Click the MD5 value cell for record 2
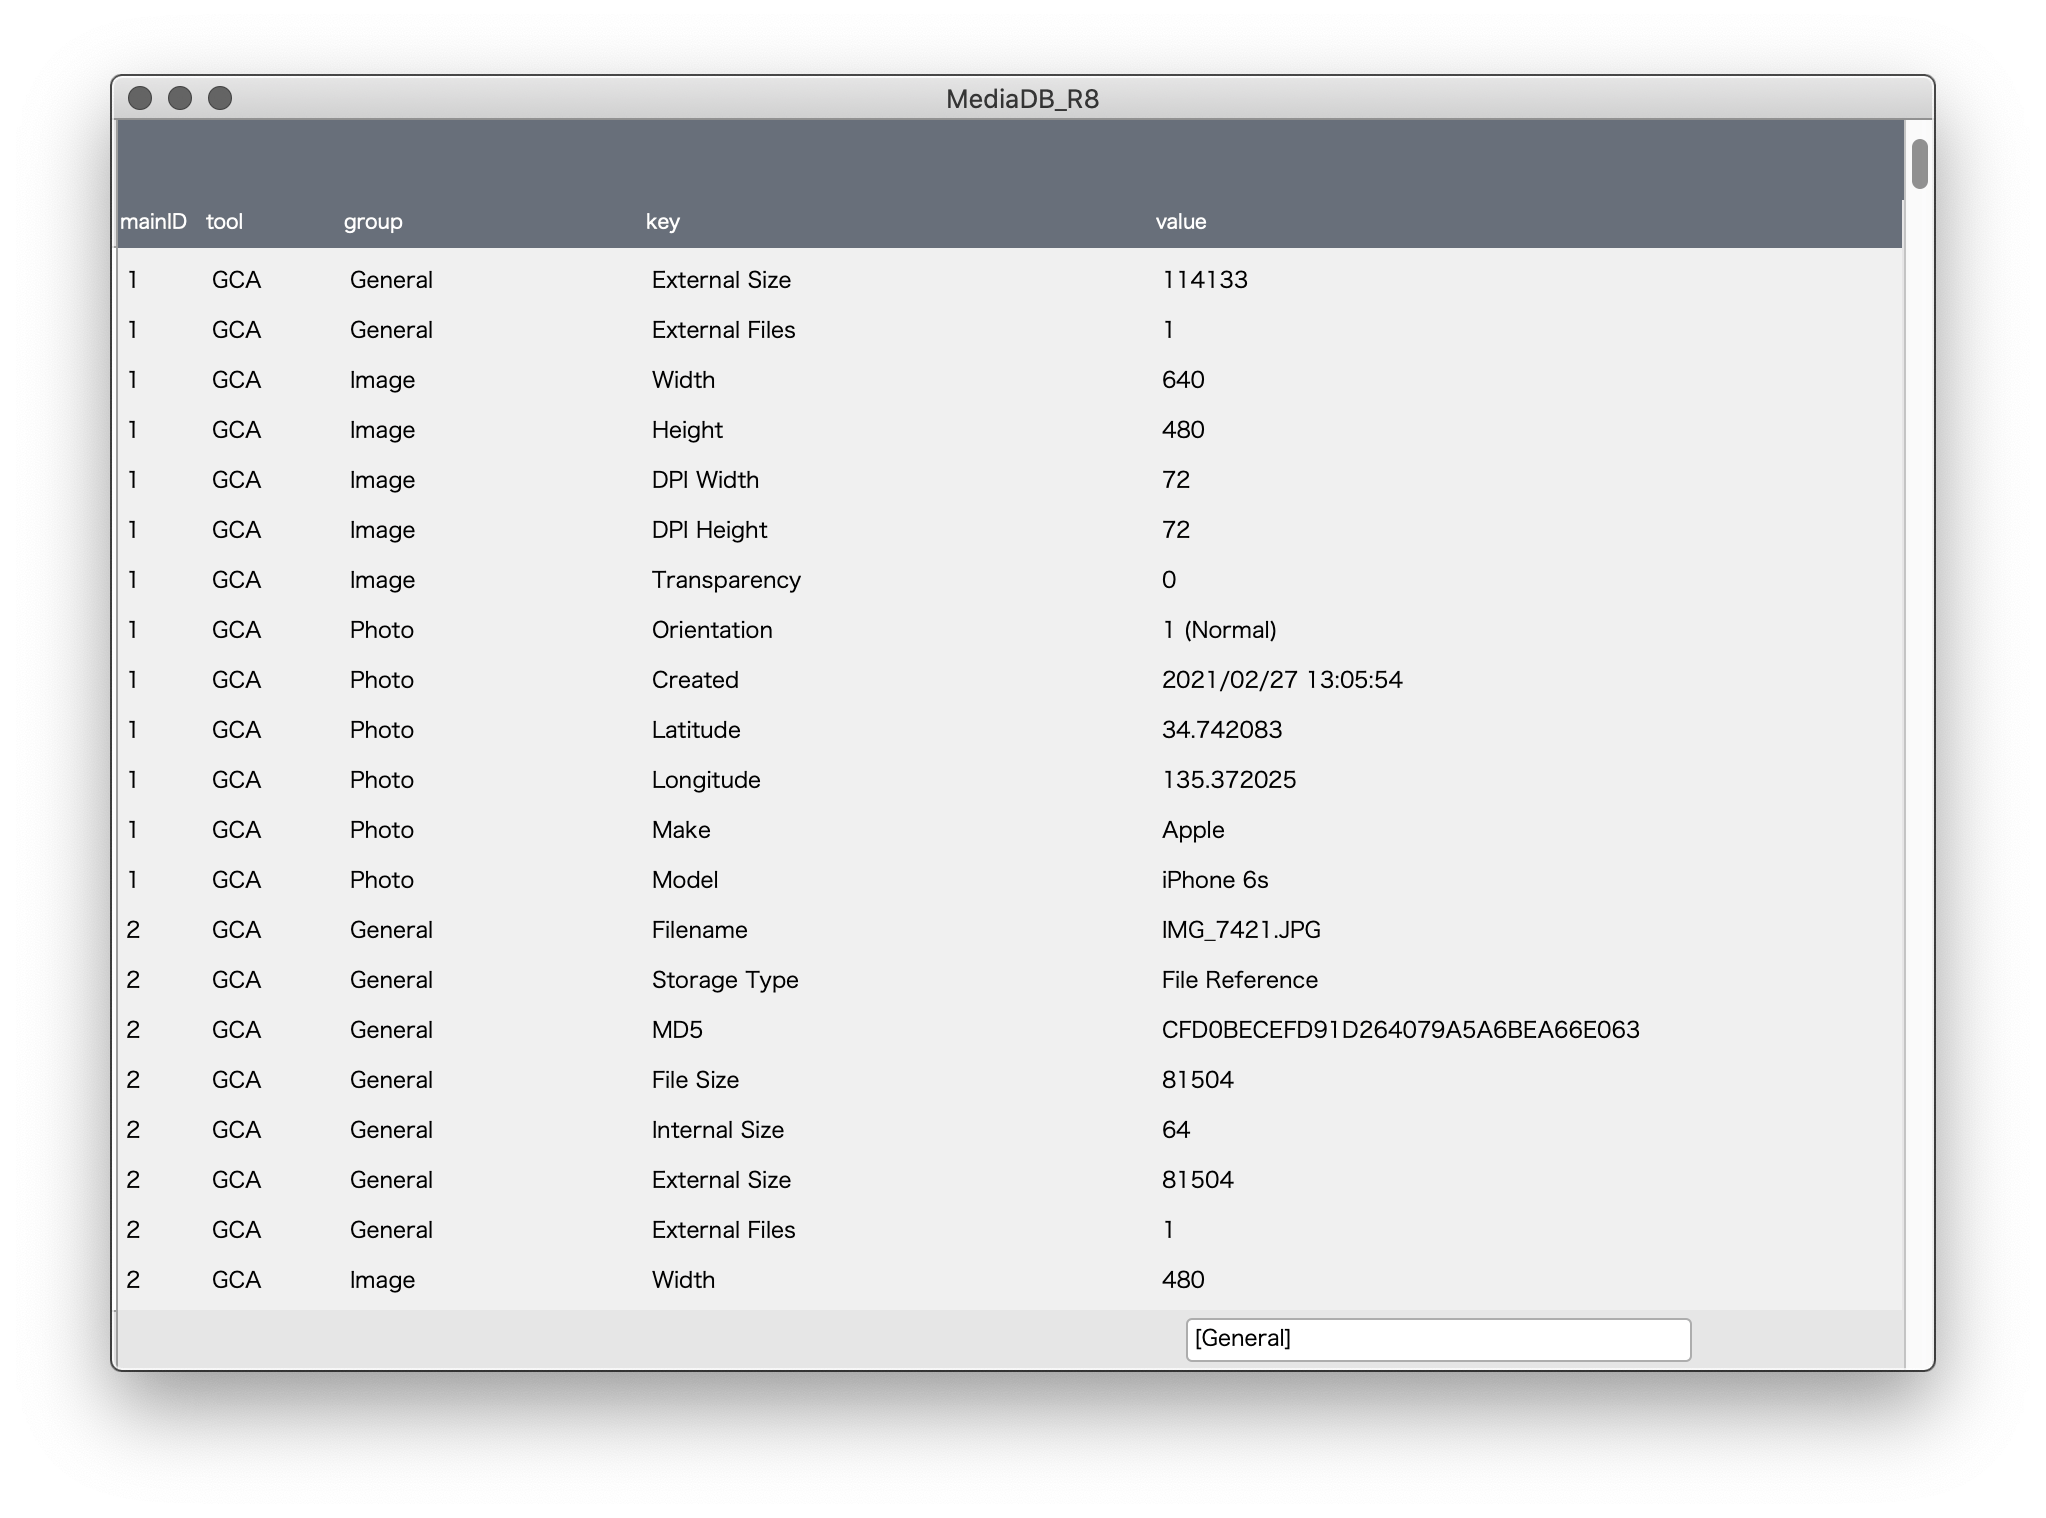This screenshot has height=1518, width=2046. [1400, 1029]
